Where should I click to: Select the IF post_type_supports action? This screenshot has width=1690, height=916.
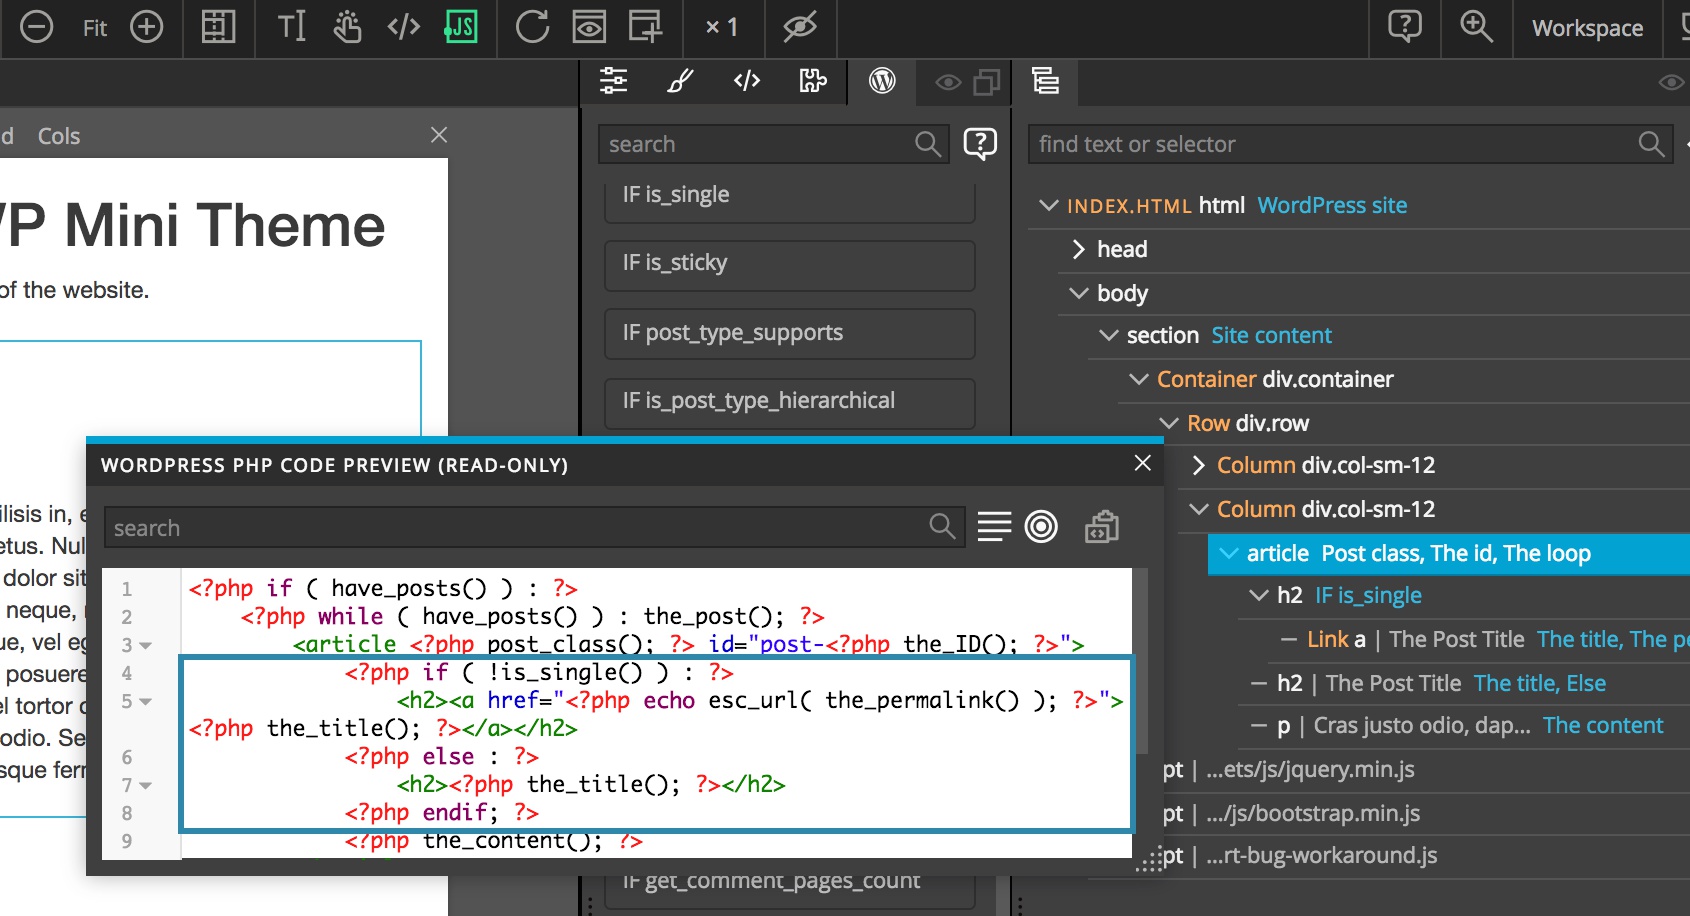coord(790,333)
